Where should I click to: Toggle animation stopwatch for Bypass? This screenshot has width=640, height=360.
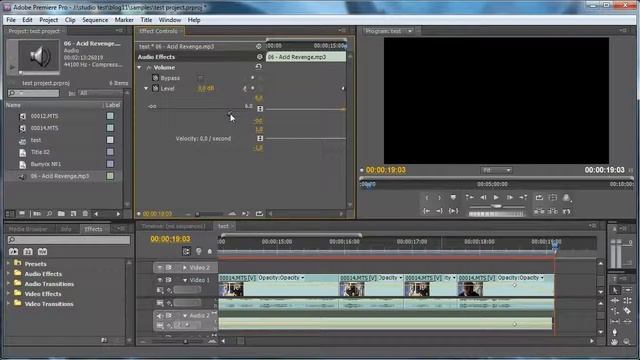point(155,78)
